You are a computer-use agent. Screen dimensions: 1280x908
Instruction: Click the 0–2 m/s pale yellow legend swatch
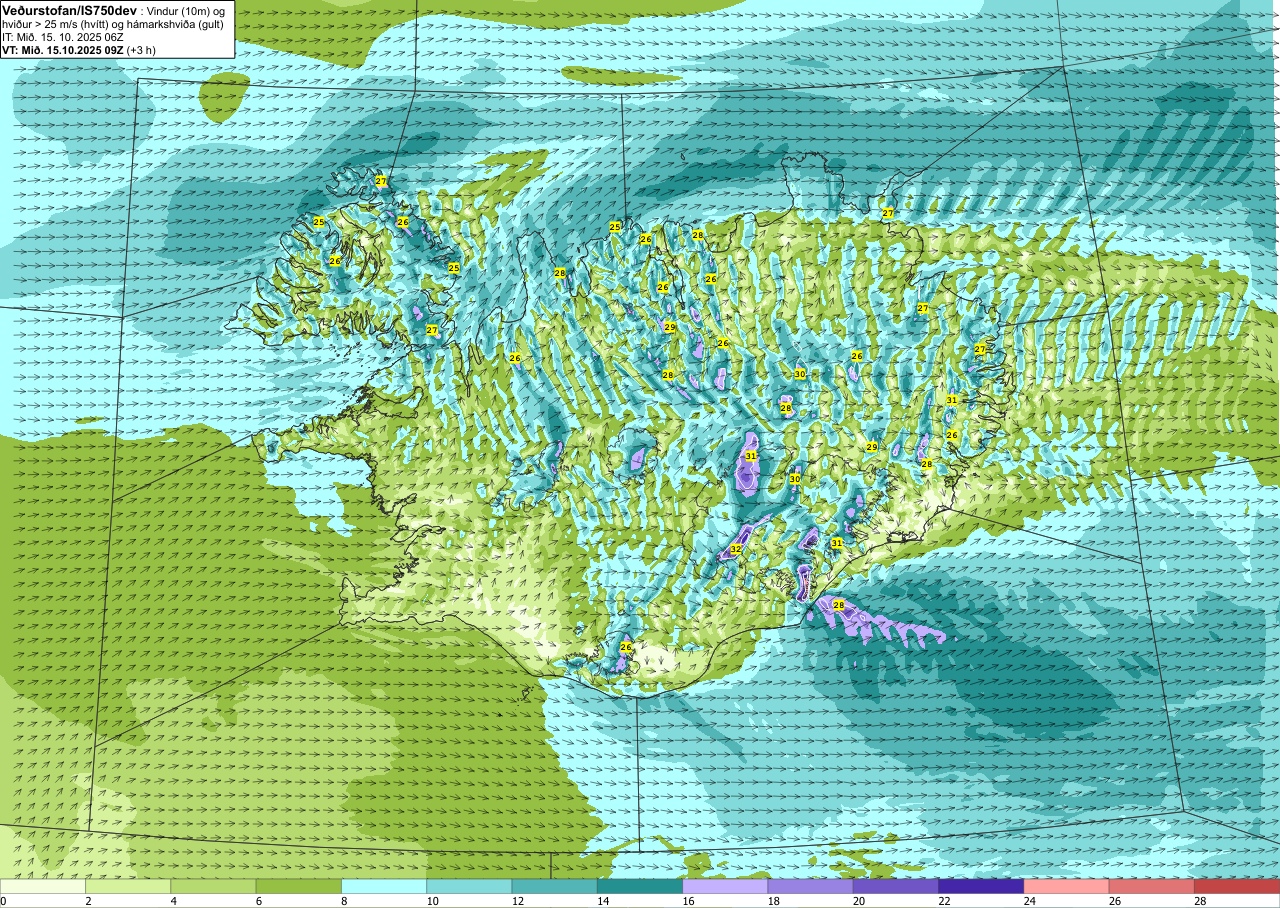coord(43,886)
